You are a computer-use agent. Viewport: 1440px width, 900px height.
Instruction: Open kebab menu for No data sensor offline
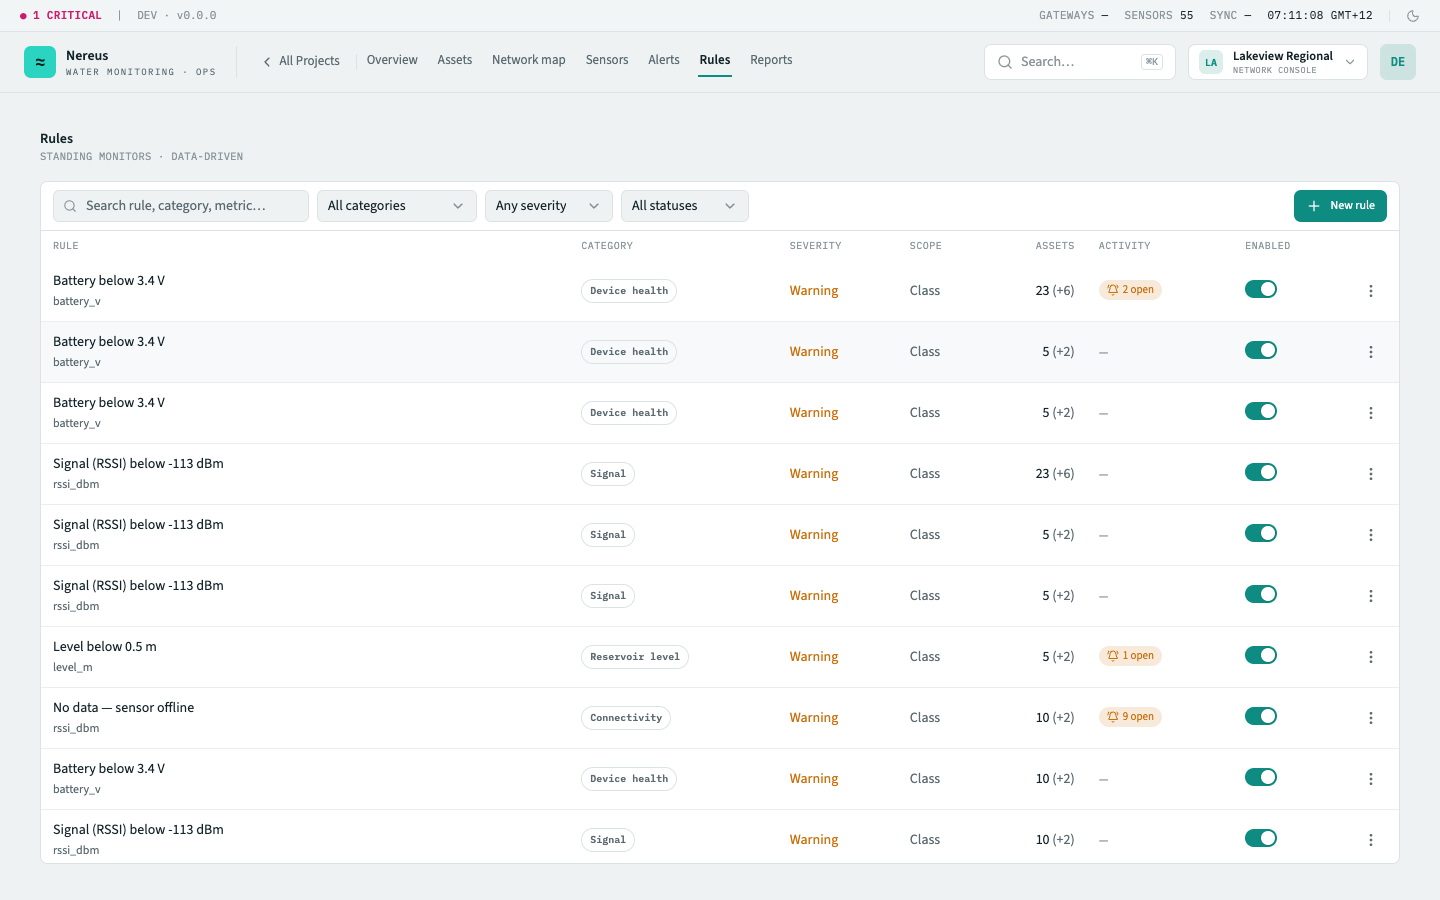tap(1371, 718)
